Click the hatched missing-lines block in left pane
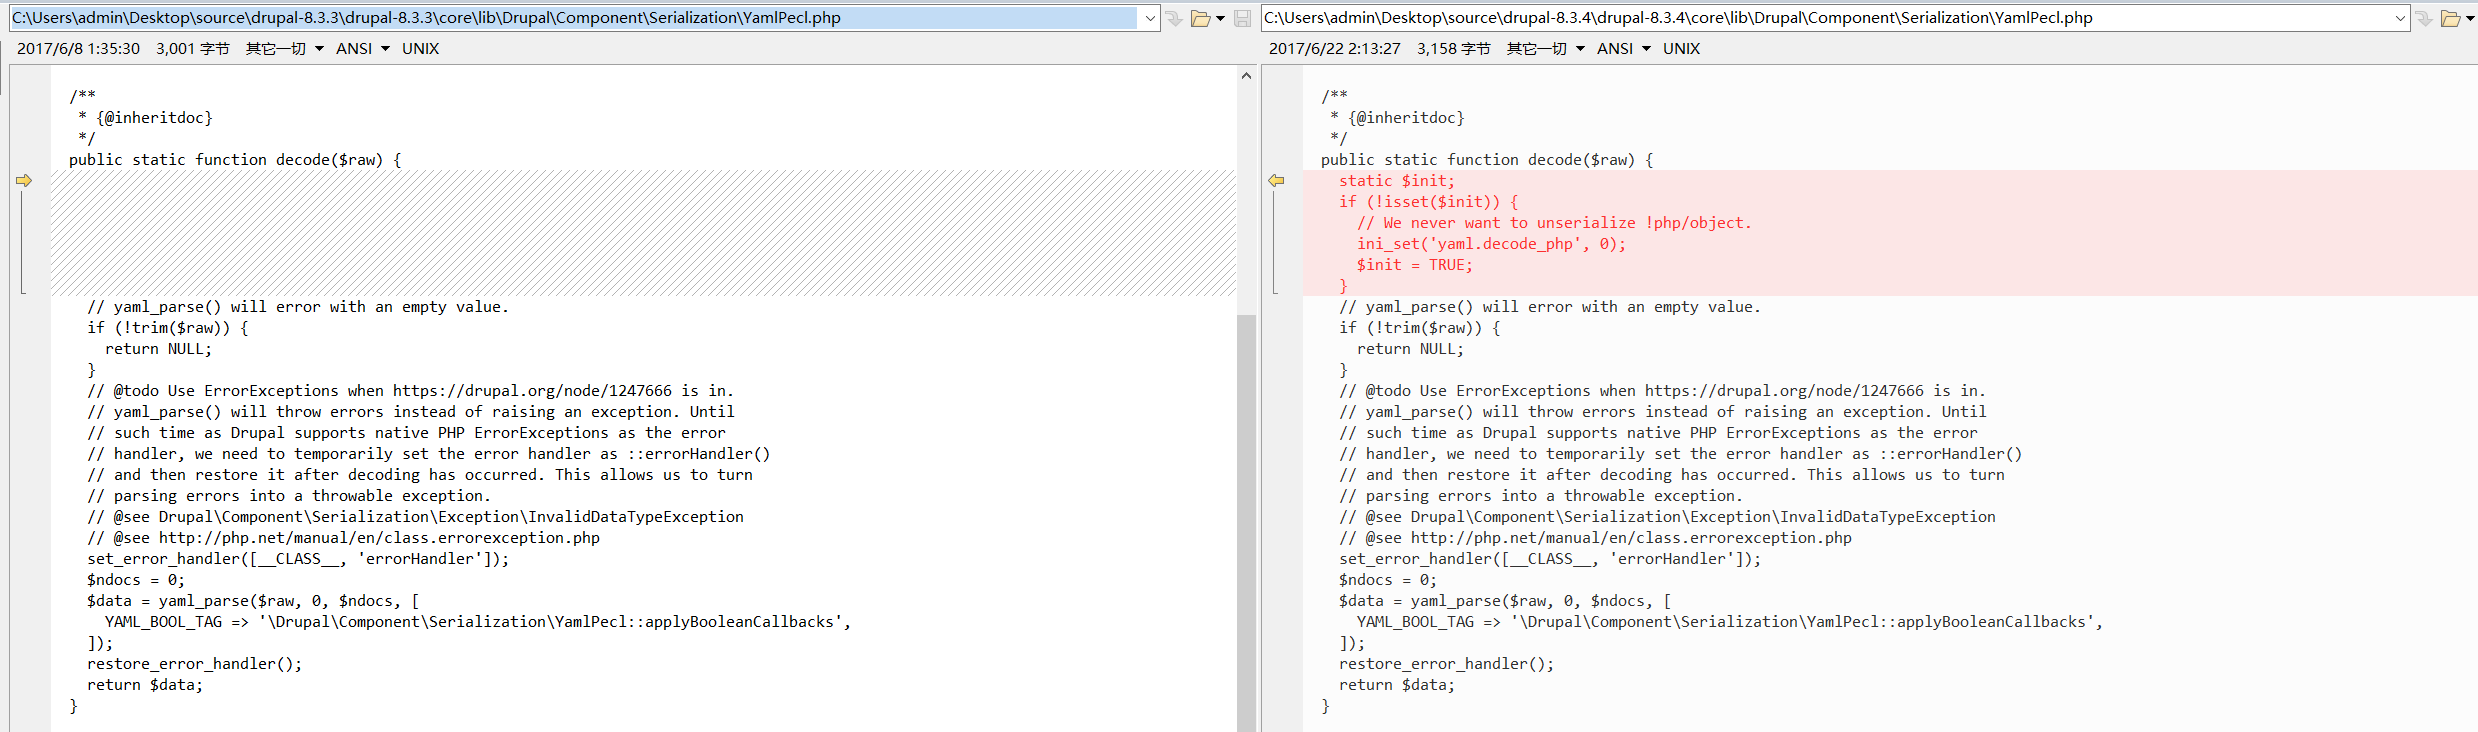Image resolution: width=2478 pixels, height=732 pixels. click(644, 233)
